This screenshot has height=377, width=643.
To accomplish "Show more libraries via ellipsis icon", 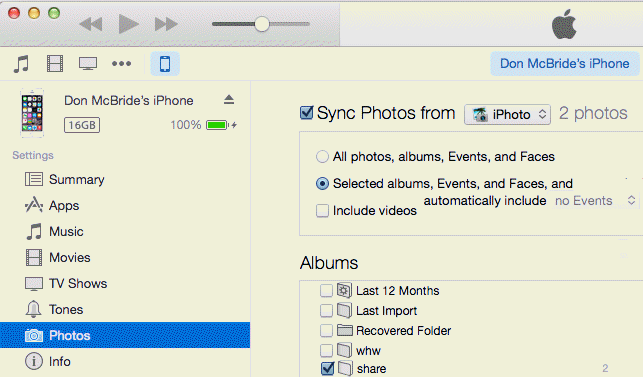I will 121,64.
